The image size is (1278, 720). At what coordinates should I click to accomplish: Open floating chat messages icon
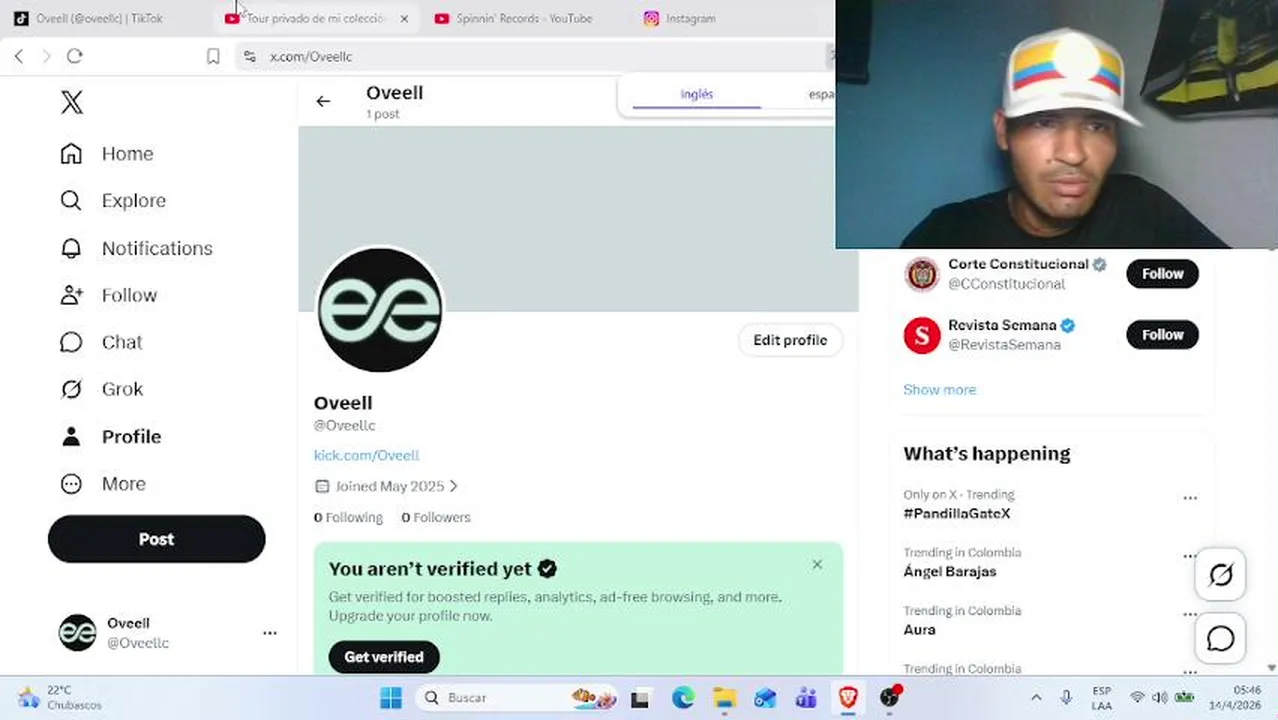coord(1220,638)
